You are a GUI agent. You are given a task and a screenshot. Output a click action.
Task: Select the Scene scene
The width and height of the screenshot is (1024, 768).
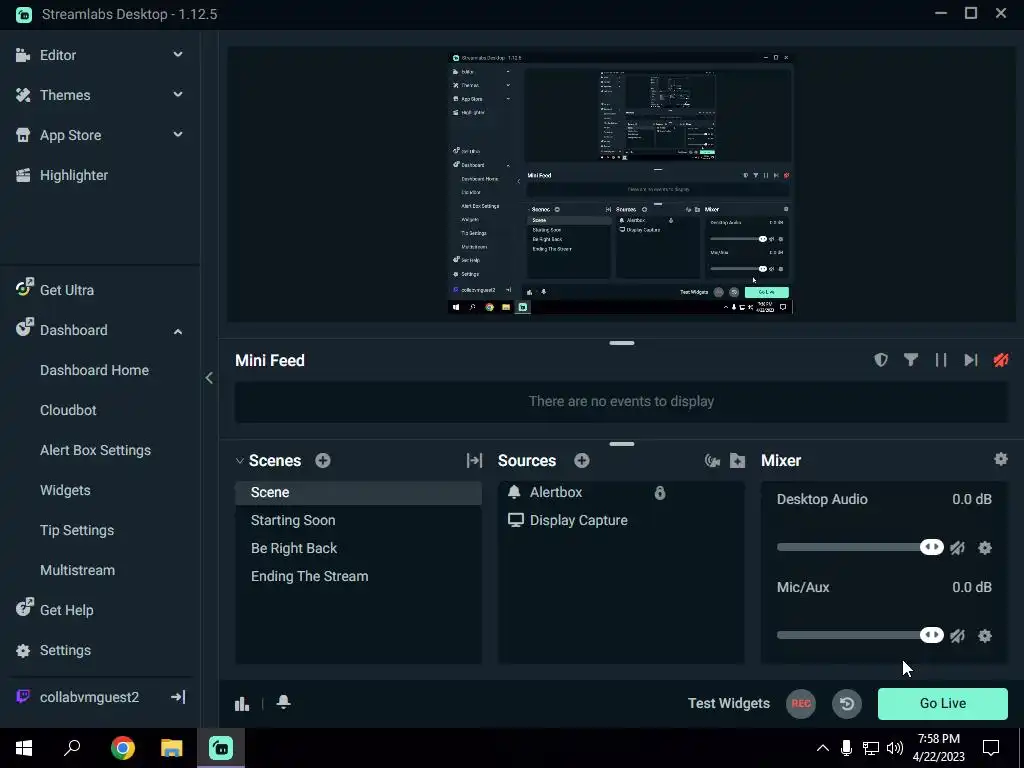[359, 492]
